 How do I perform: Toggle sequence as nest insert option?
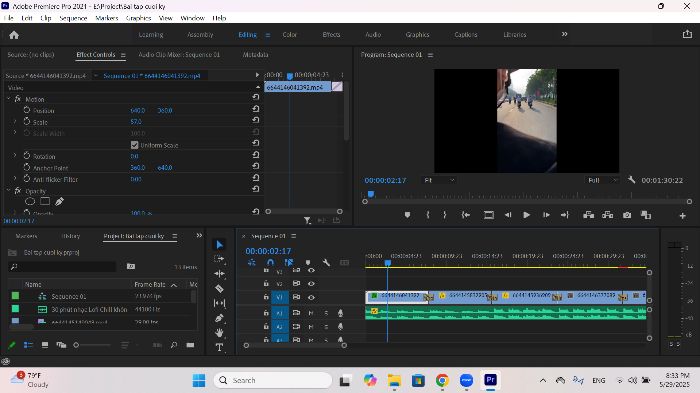tap(252, 263)
